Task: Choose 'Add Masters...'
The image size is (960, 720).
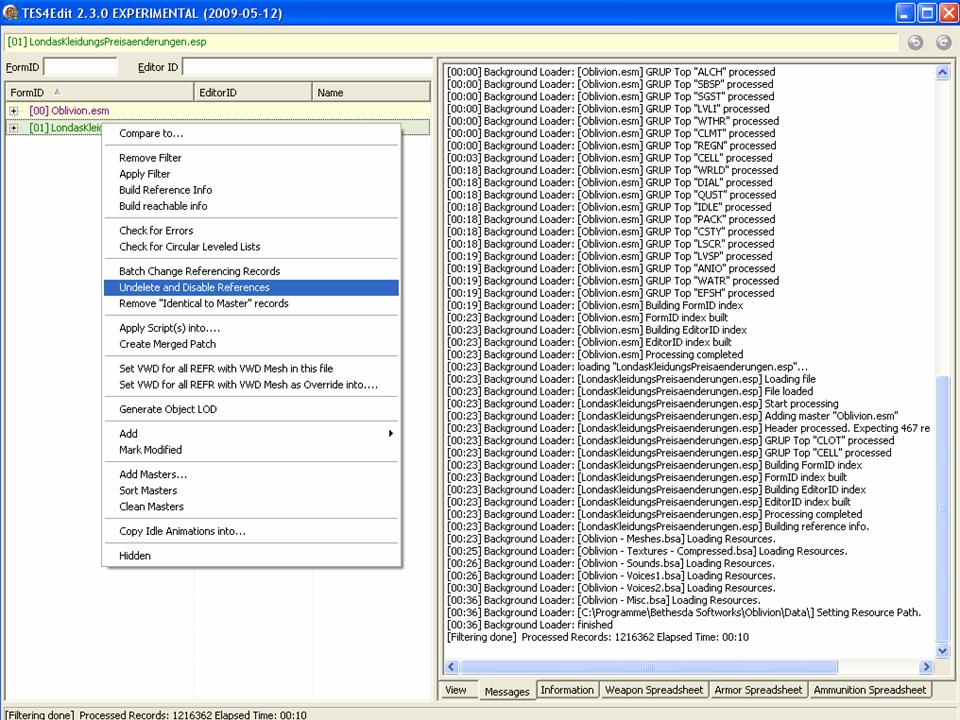Action: click(x=251, y=474)
